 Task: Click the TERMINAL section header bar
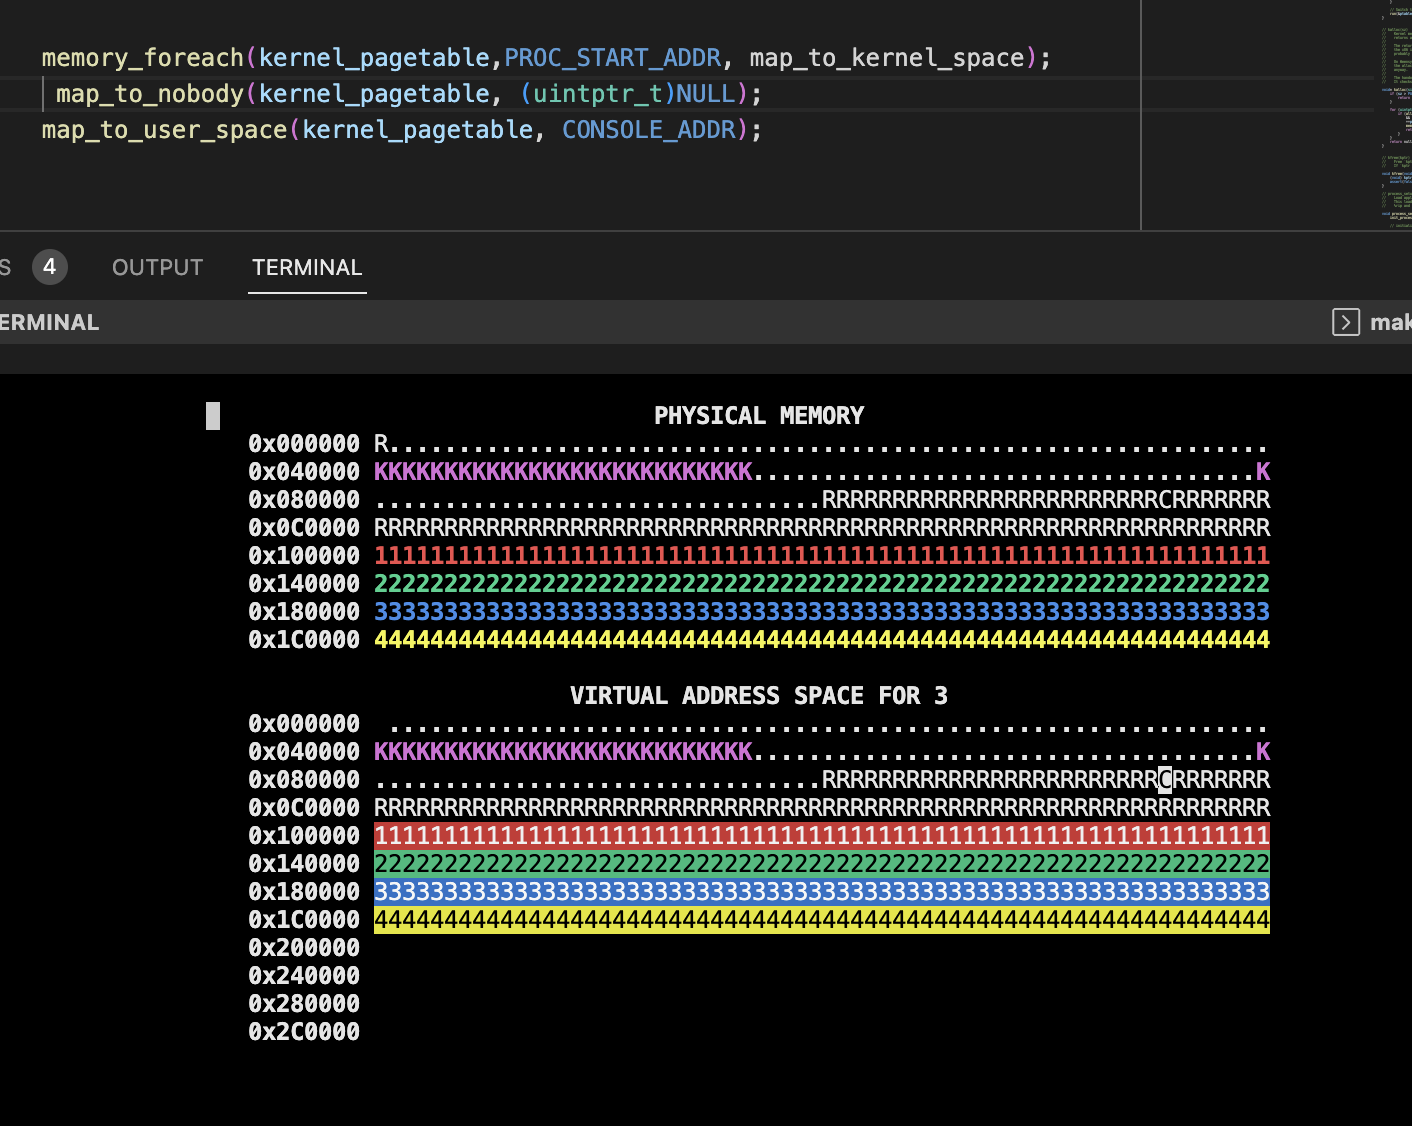600,322
